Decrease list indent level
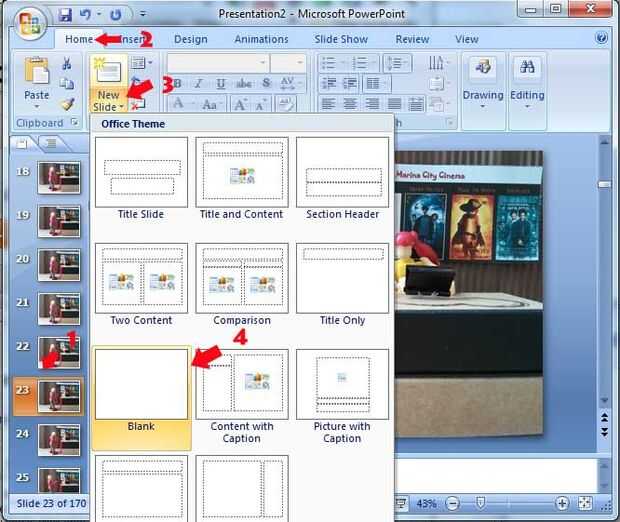 (x=329, y=83)
